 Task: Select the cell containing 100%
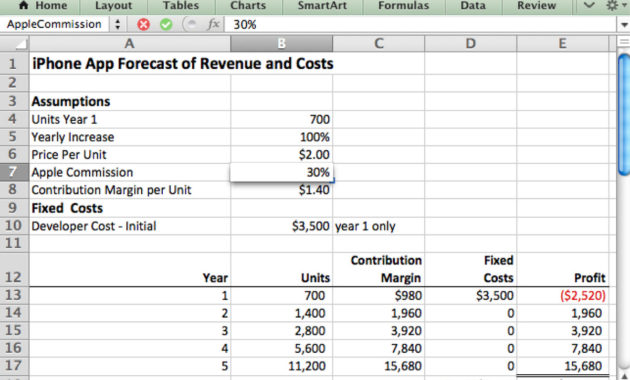tap(282, 137)
